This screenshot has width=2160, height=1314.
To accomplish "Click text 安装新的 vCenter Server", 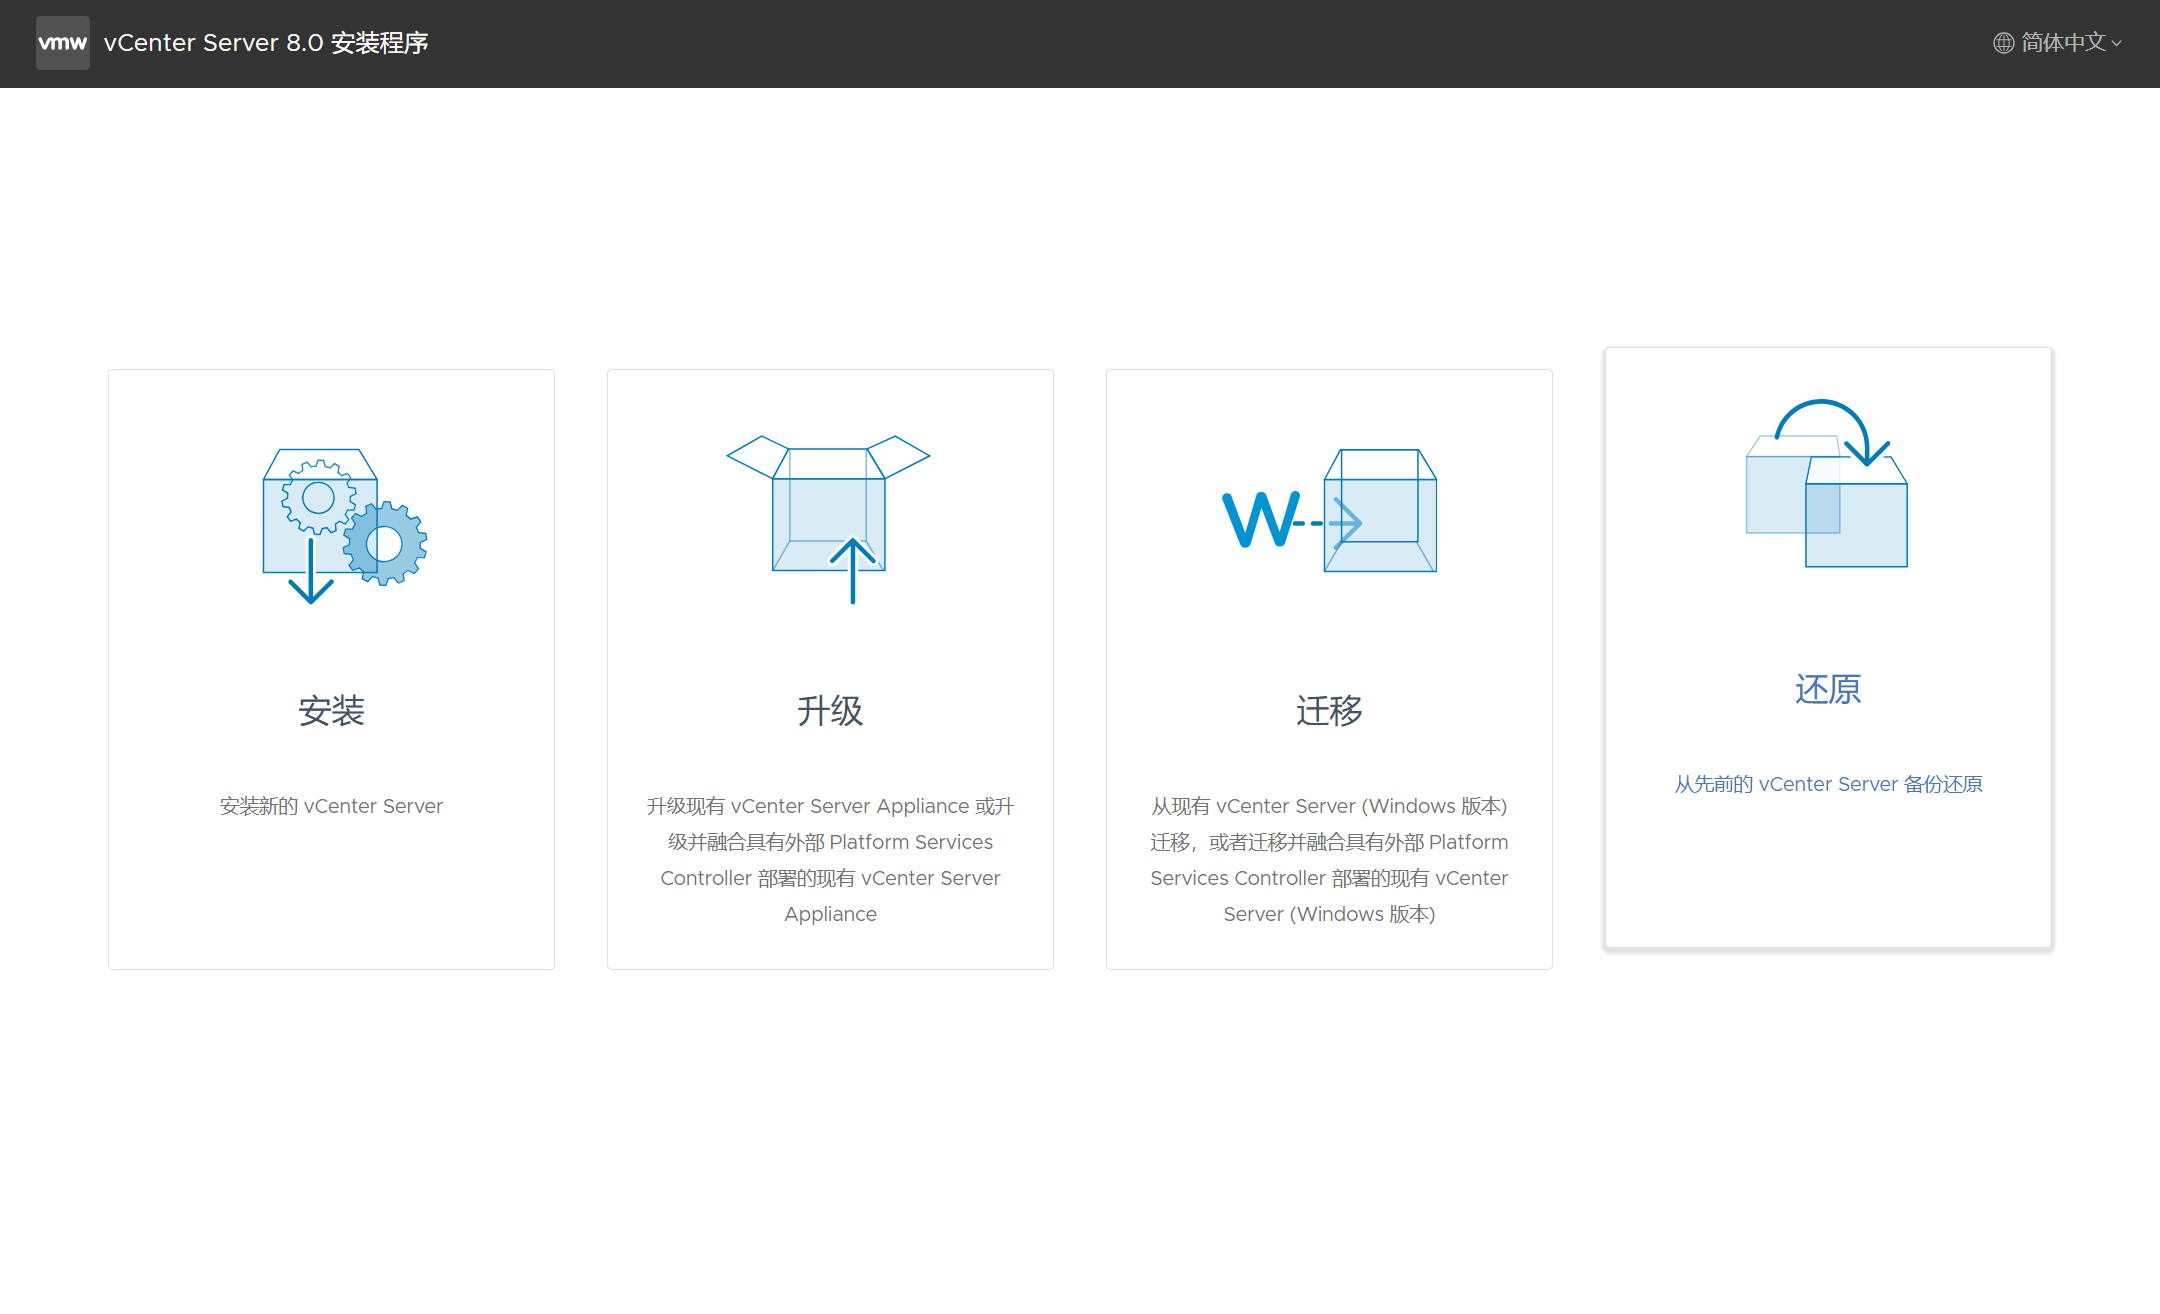I will point(331,806).
